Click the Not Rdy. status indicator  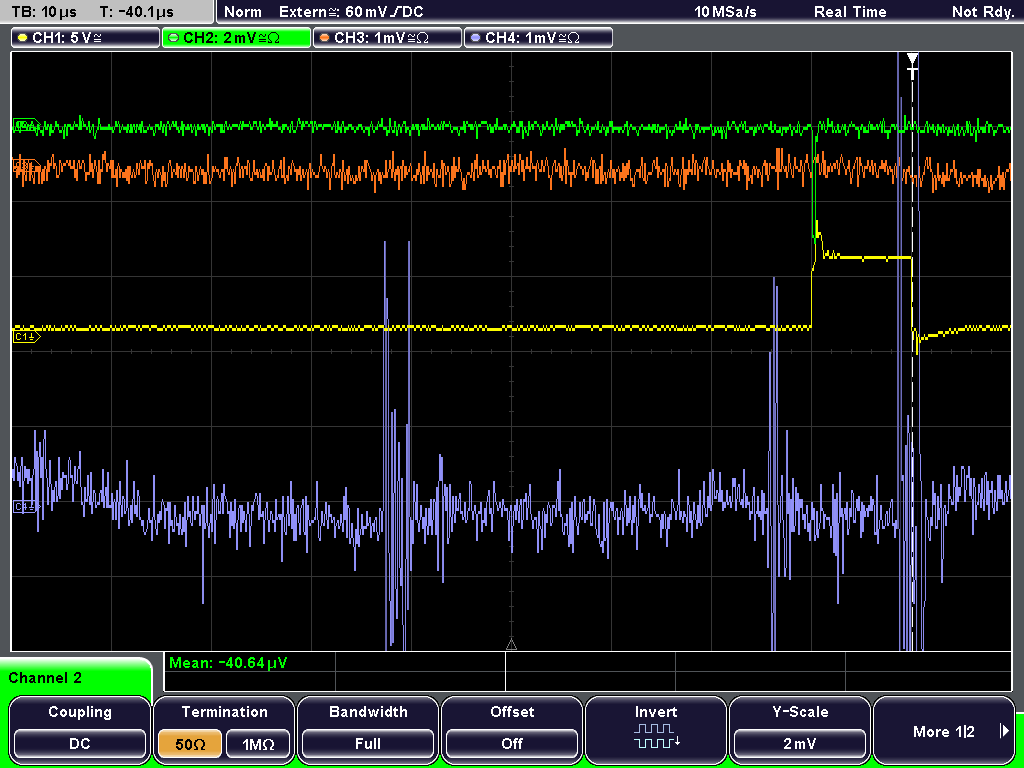[983, 12]
